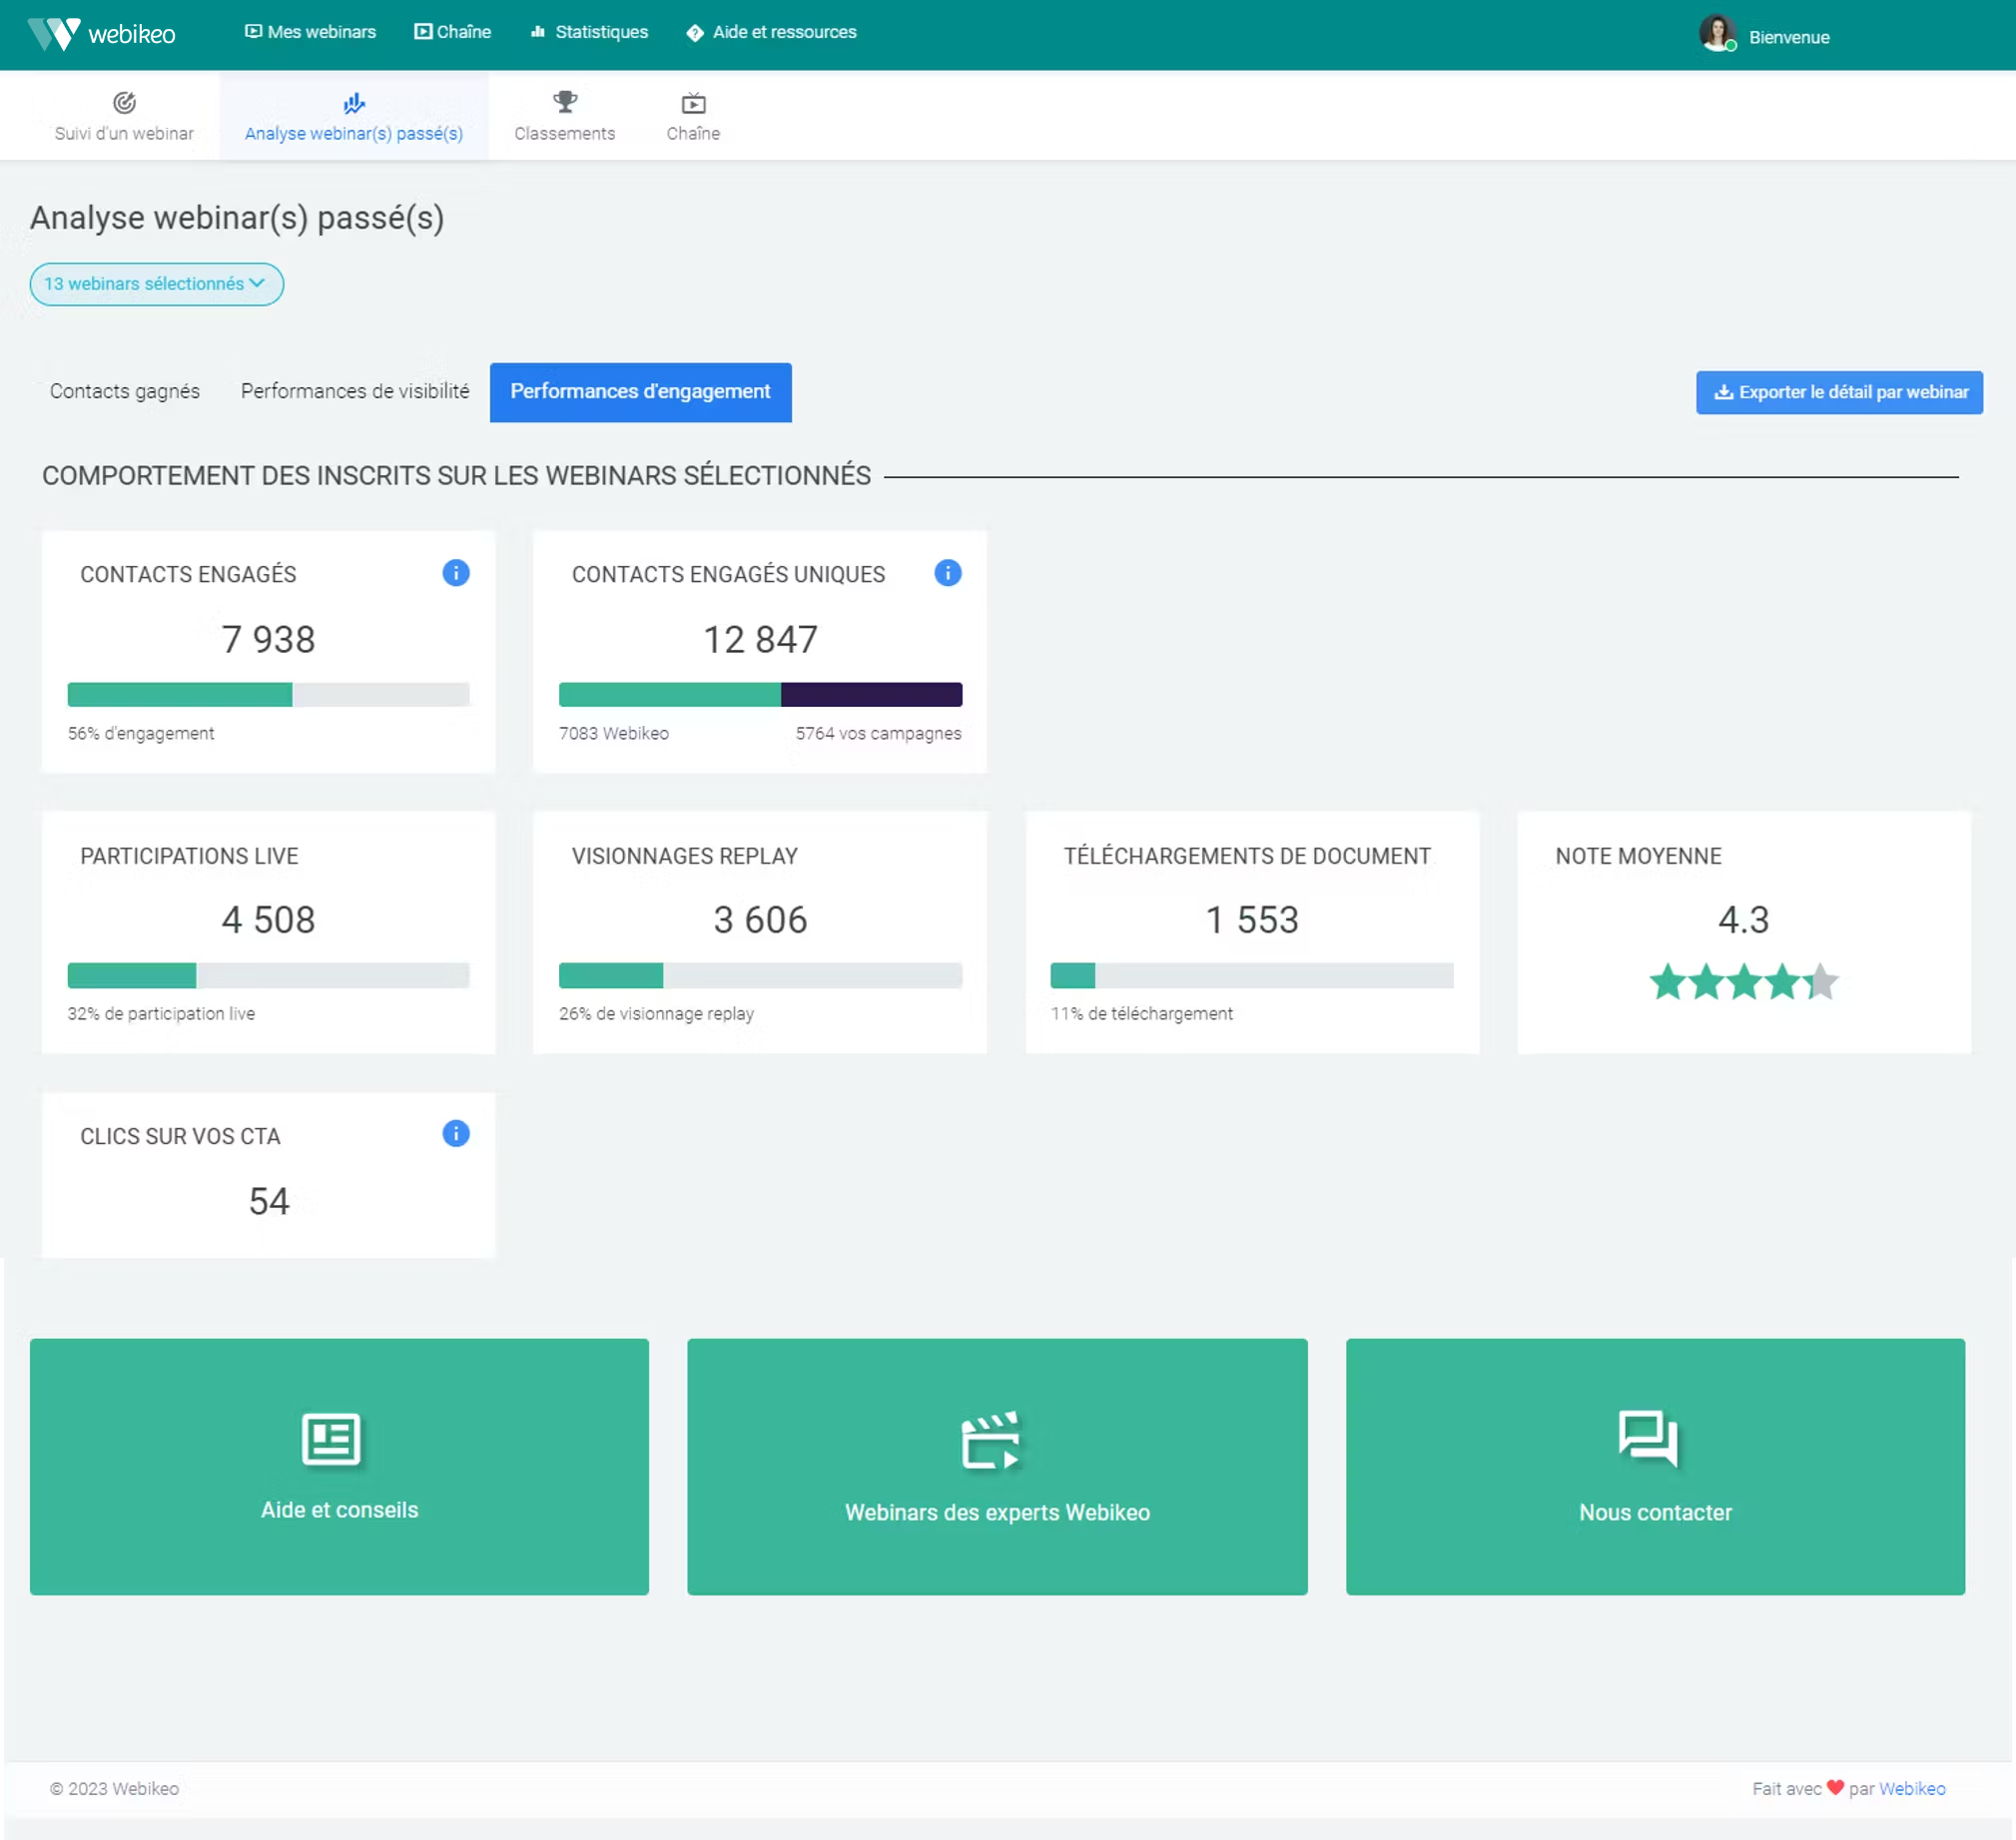Open the user avatar picture menu
Screen dimensions: 2016x1840
1718,33
